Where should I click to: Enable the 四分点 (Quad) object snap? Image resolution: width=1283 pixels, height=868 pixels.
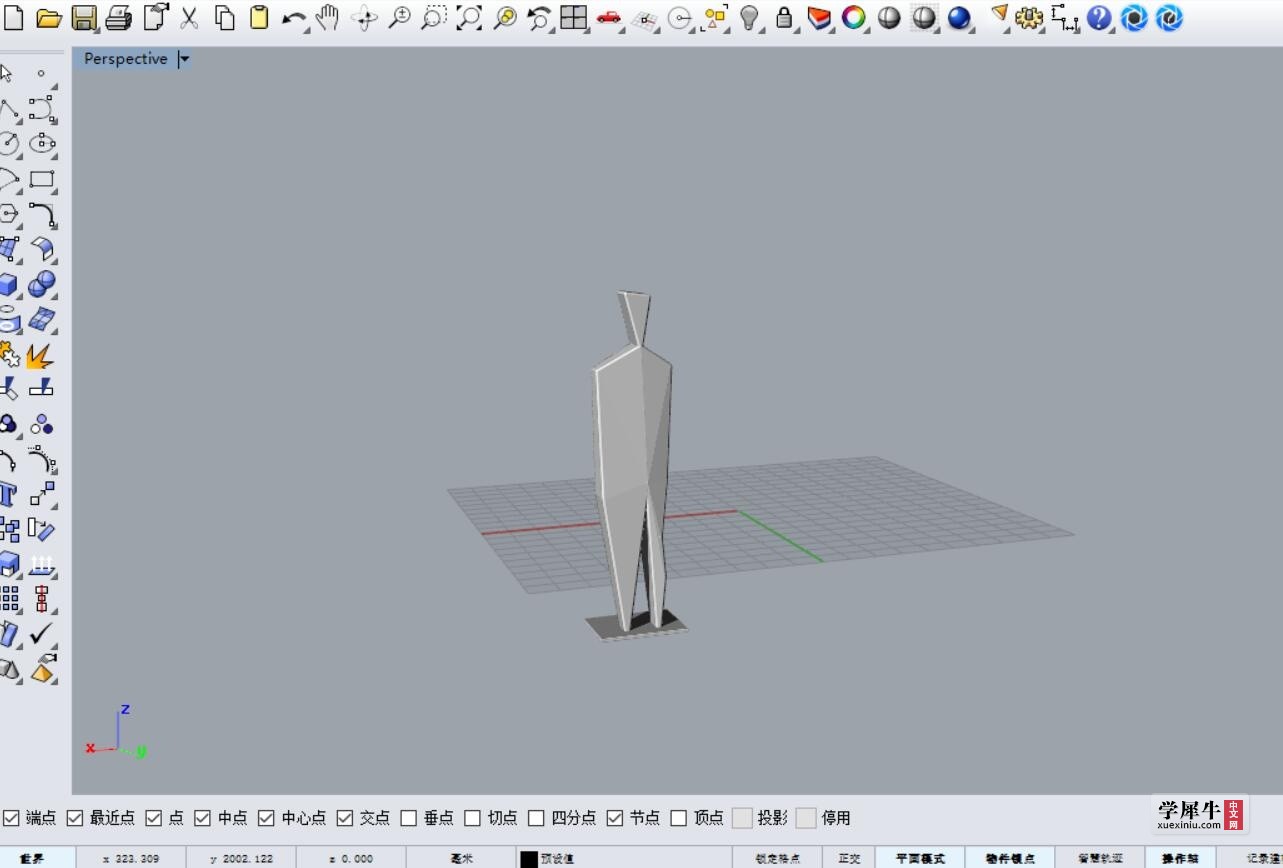click(x=536, y=818)
